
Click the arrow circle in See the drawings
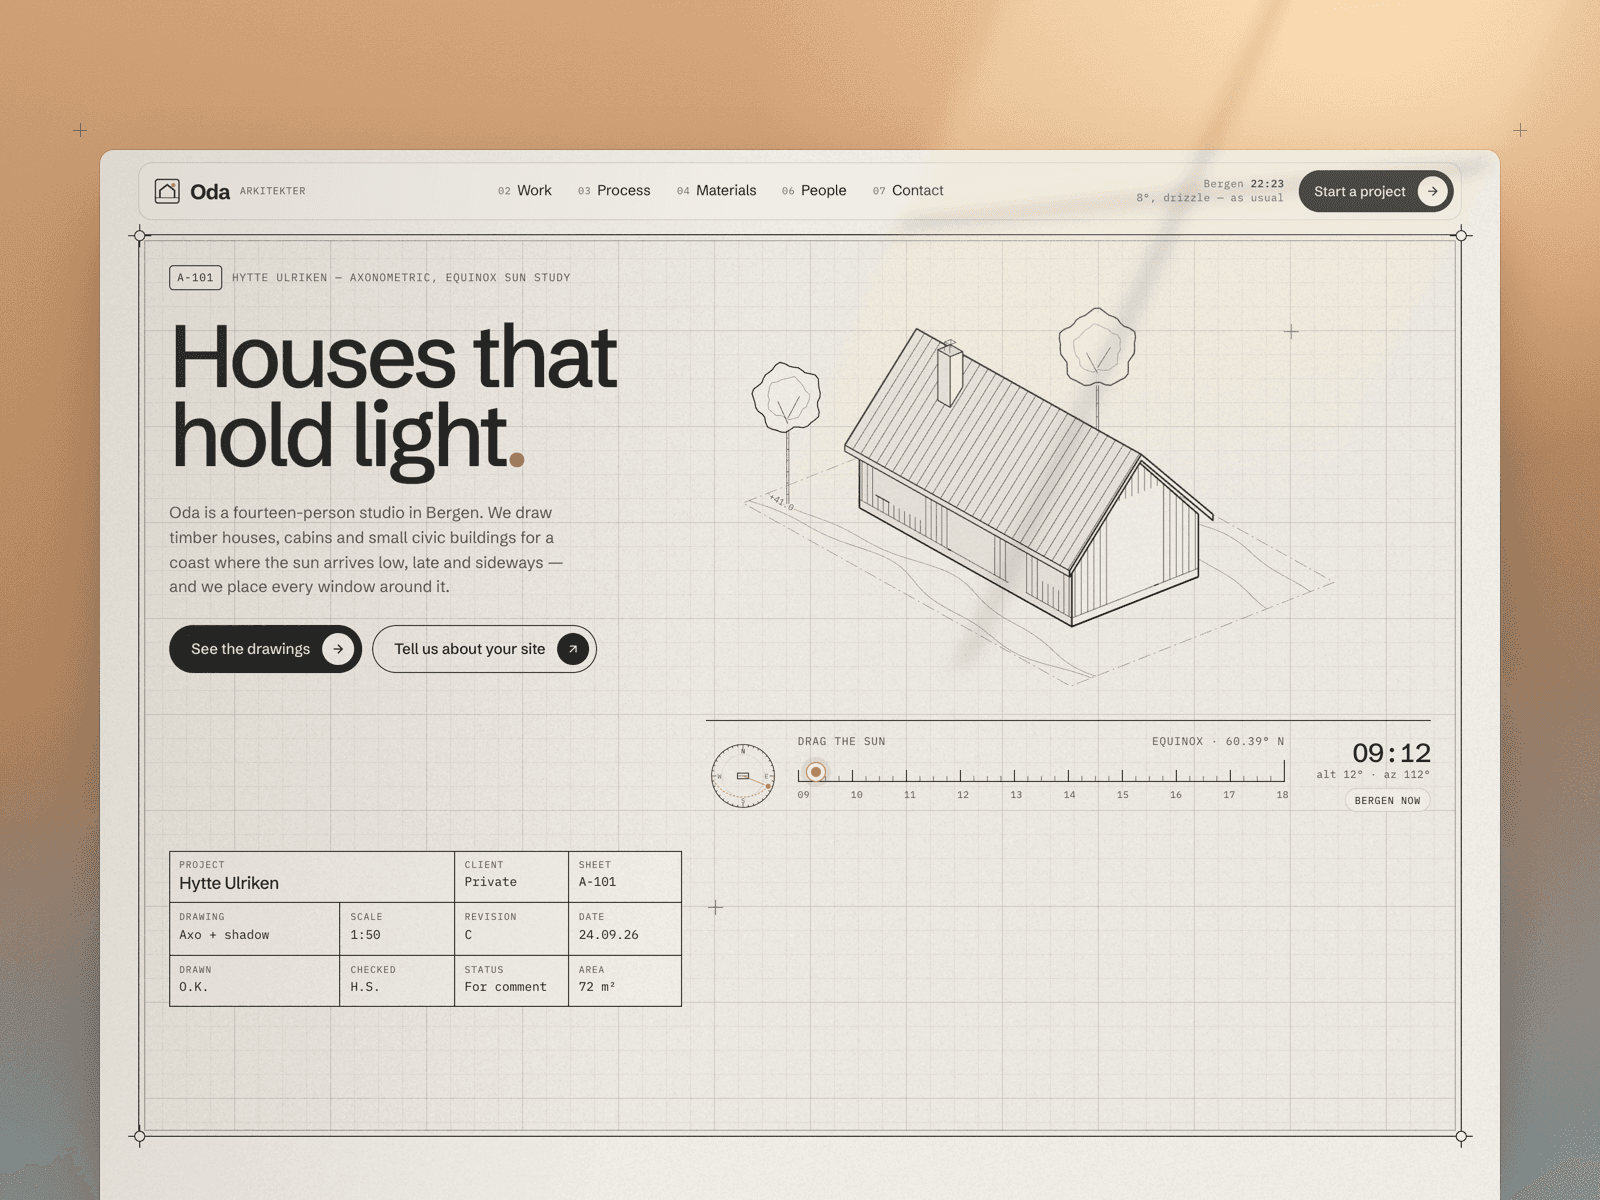coord(338,649)
